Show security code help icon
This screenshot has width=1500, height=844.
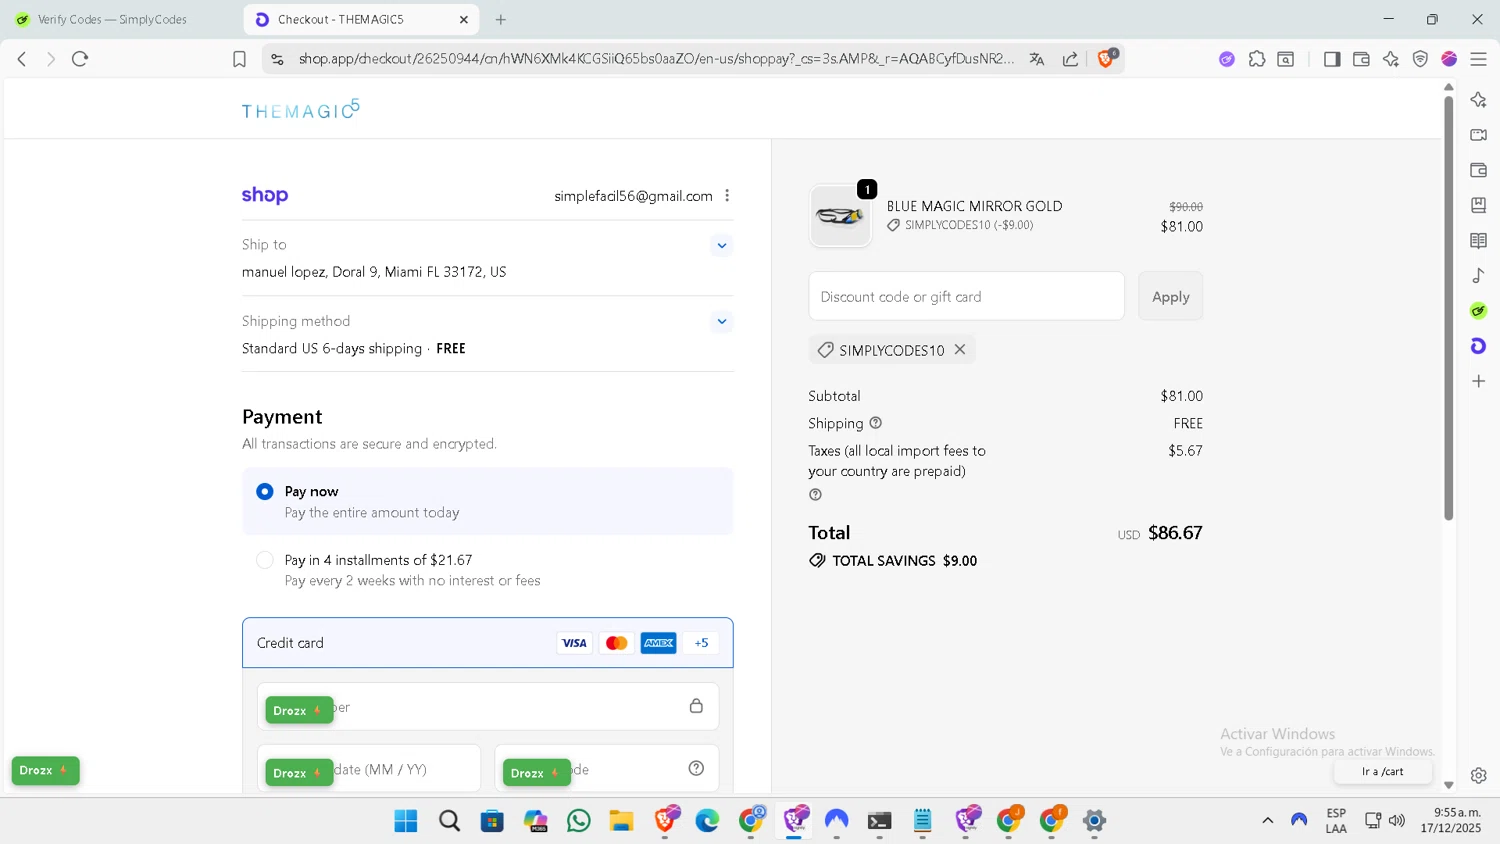(x=696, y=768)
